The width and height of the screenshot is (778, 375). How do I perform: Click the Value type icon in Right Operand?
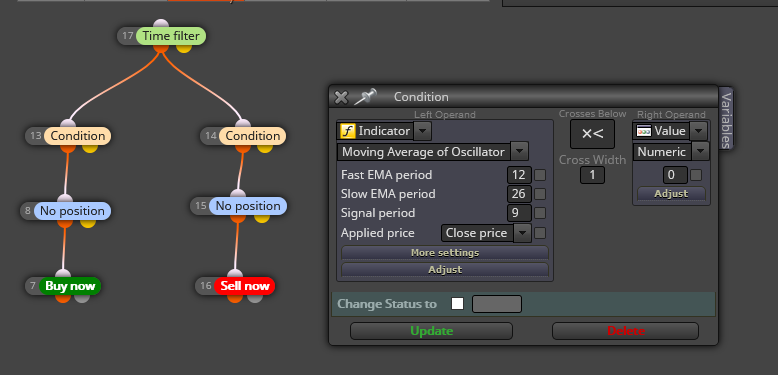(644, 131)
